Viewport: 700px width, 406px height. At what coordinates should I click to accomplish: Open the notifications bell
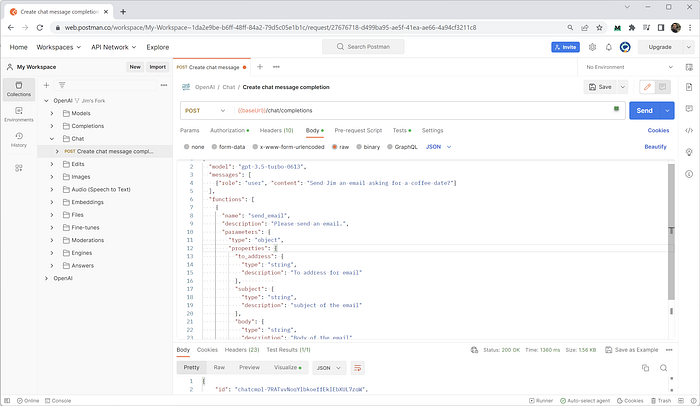tap(608, 47)
